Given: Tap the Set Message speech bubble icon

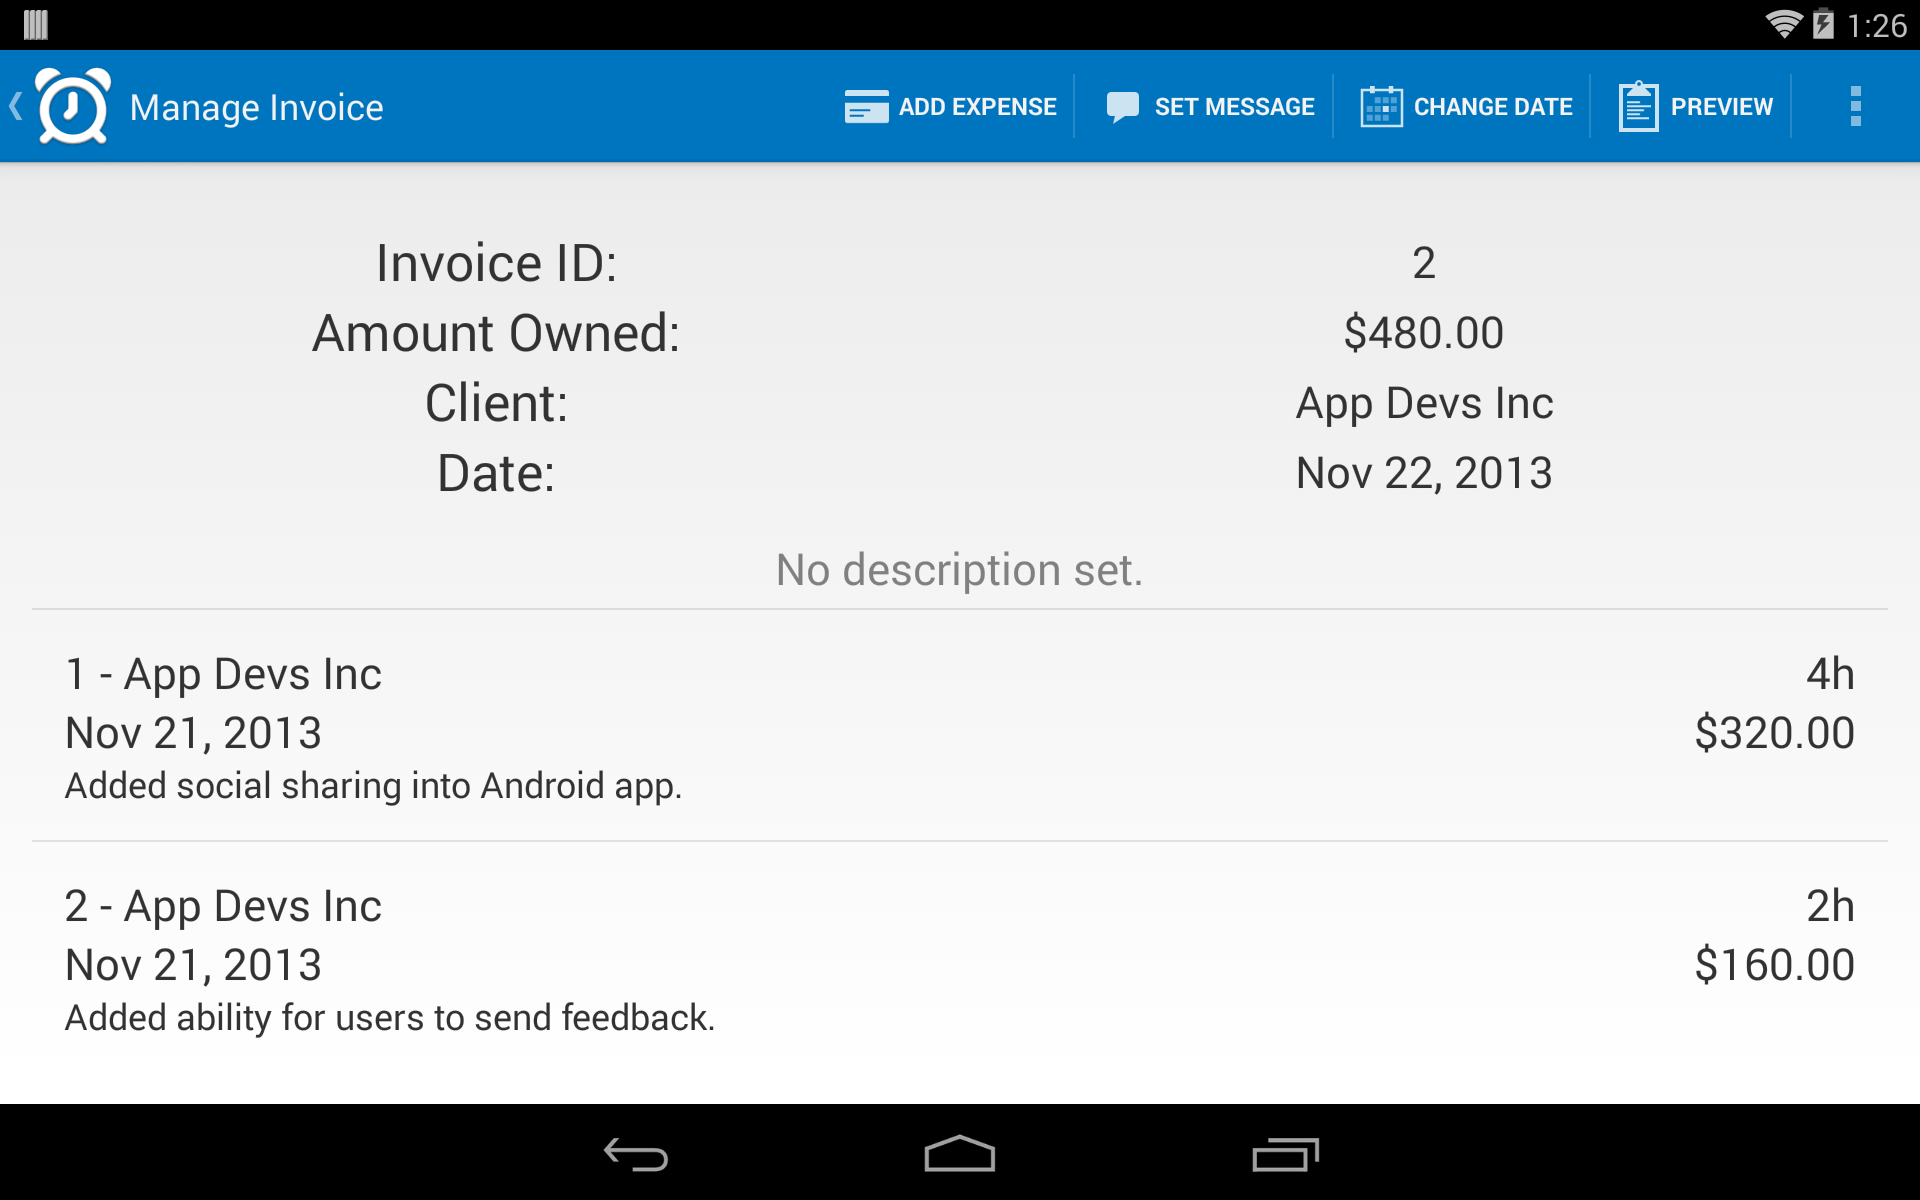Looking at the screenshot, I should click(1122, 105).
